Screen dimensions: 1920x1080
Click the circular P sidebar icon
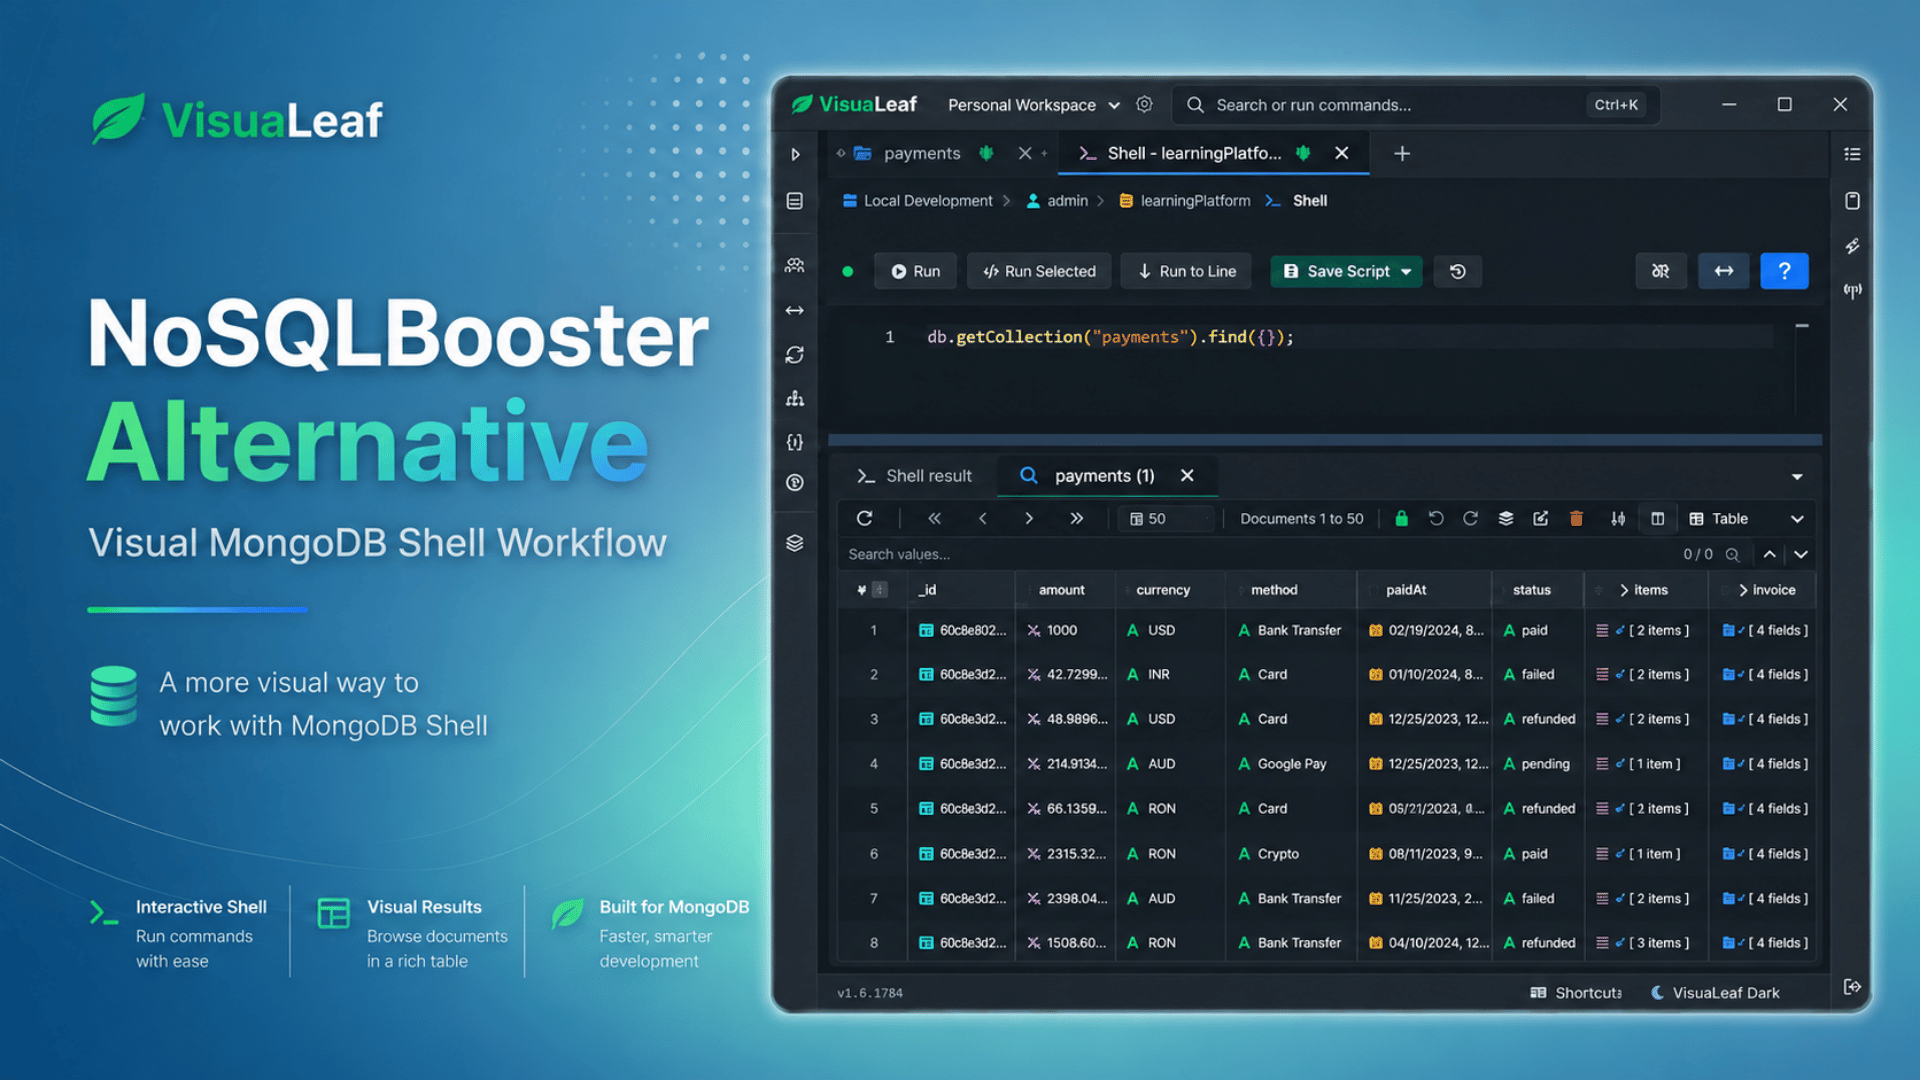tap(795, 483)
